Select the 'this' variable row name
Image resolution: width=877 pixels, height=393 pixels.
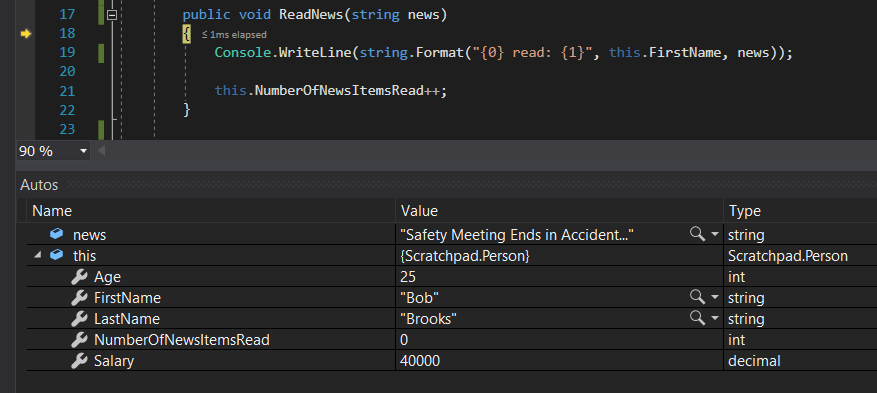(84, 256)
